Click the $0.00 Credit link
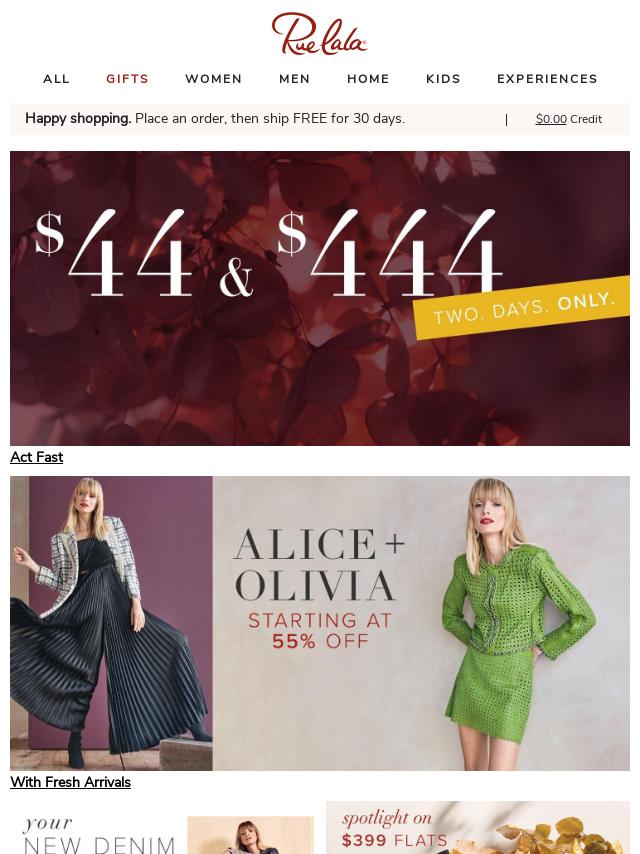 569,119
